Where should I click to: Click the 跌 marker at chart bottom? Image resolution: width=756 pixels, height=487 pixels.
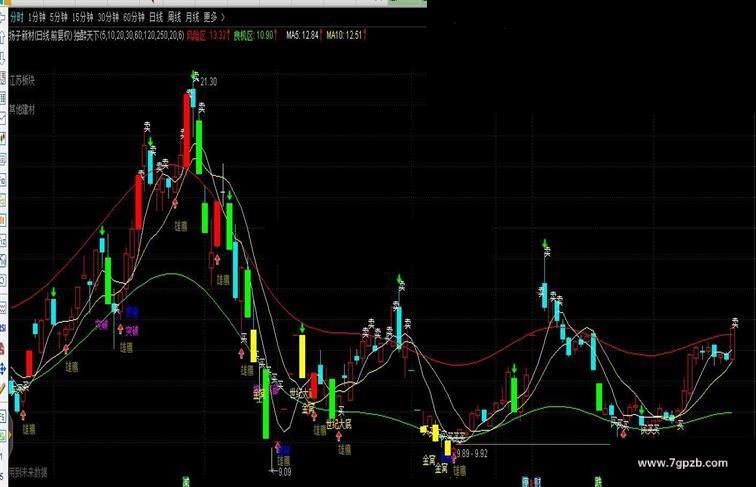point(598,481)
